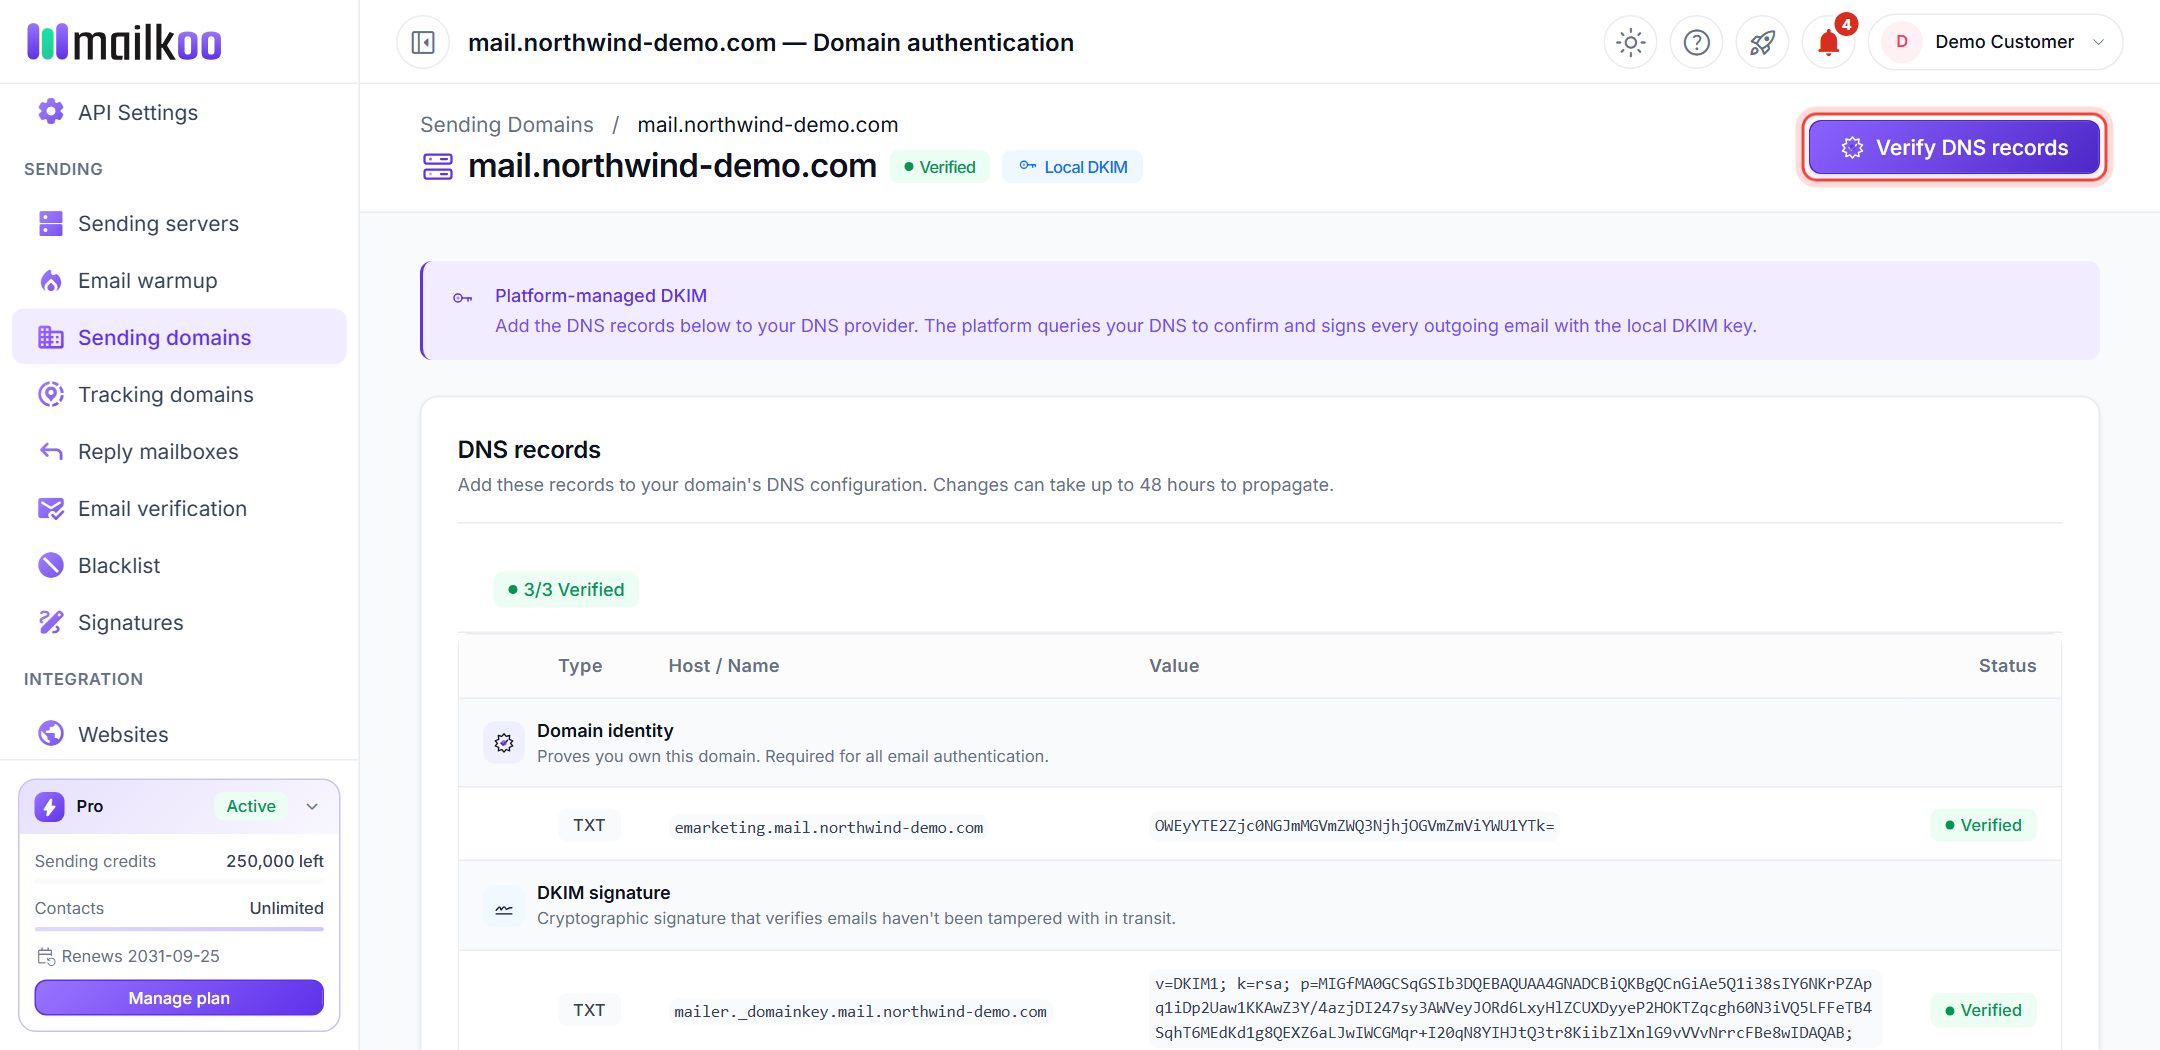The width and height of the screenshot is (2160, 1050).
Task: Select the v=DKIM1 record value
Action: 1513,1008
